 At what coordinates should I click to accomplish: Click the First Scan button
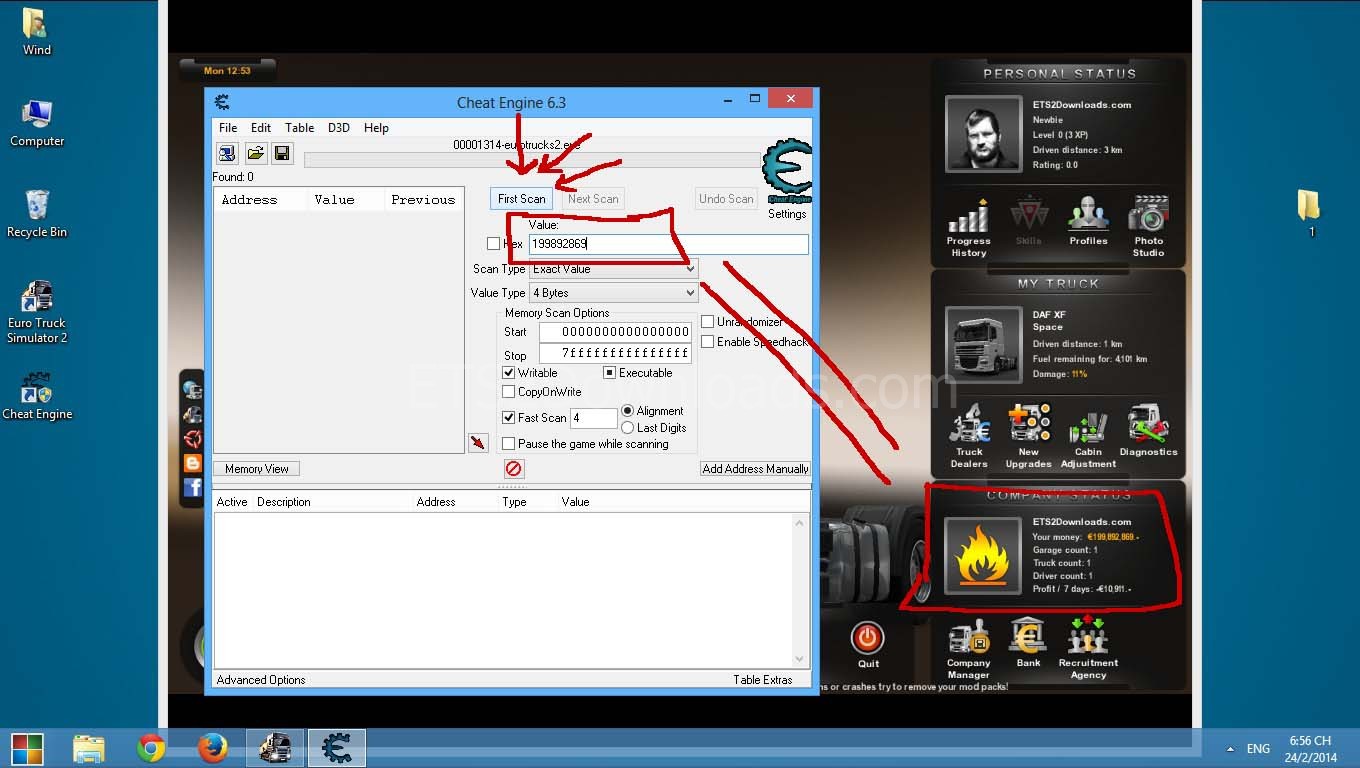click(520, 198)
